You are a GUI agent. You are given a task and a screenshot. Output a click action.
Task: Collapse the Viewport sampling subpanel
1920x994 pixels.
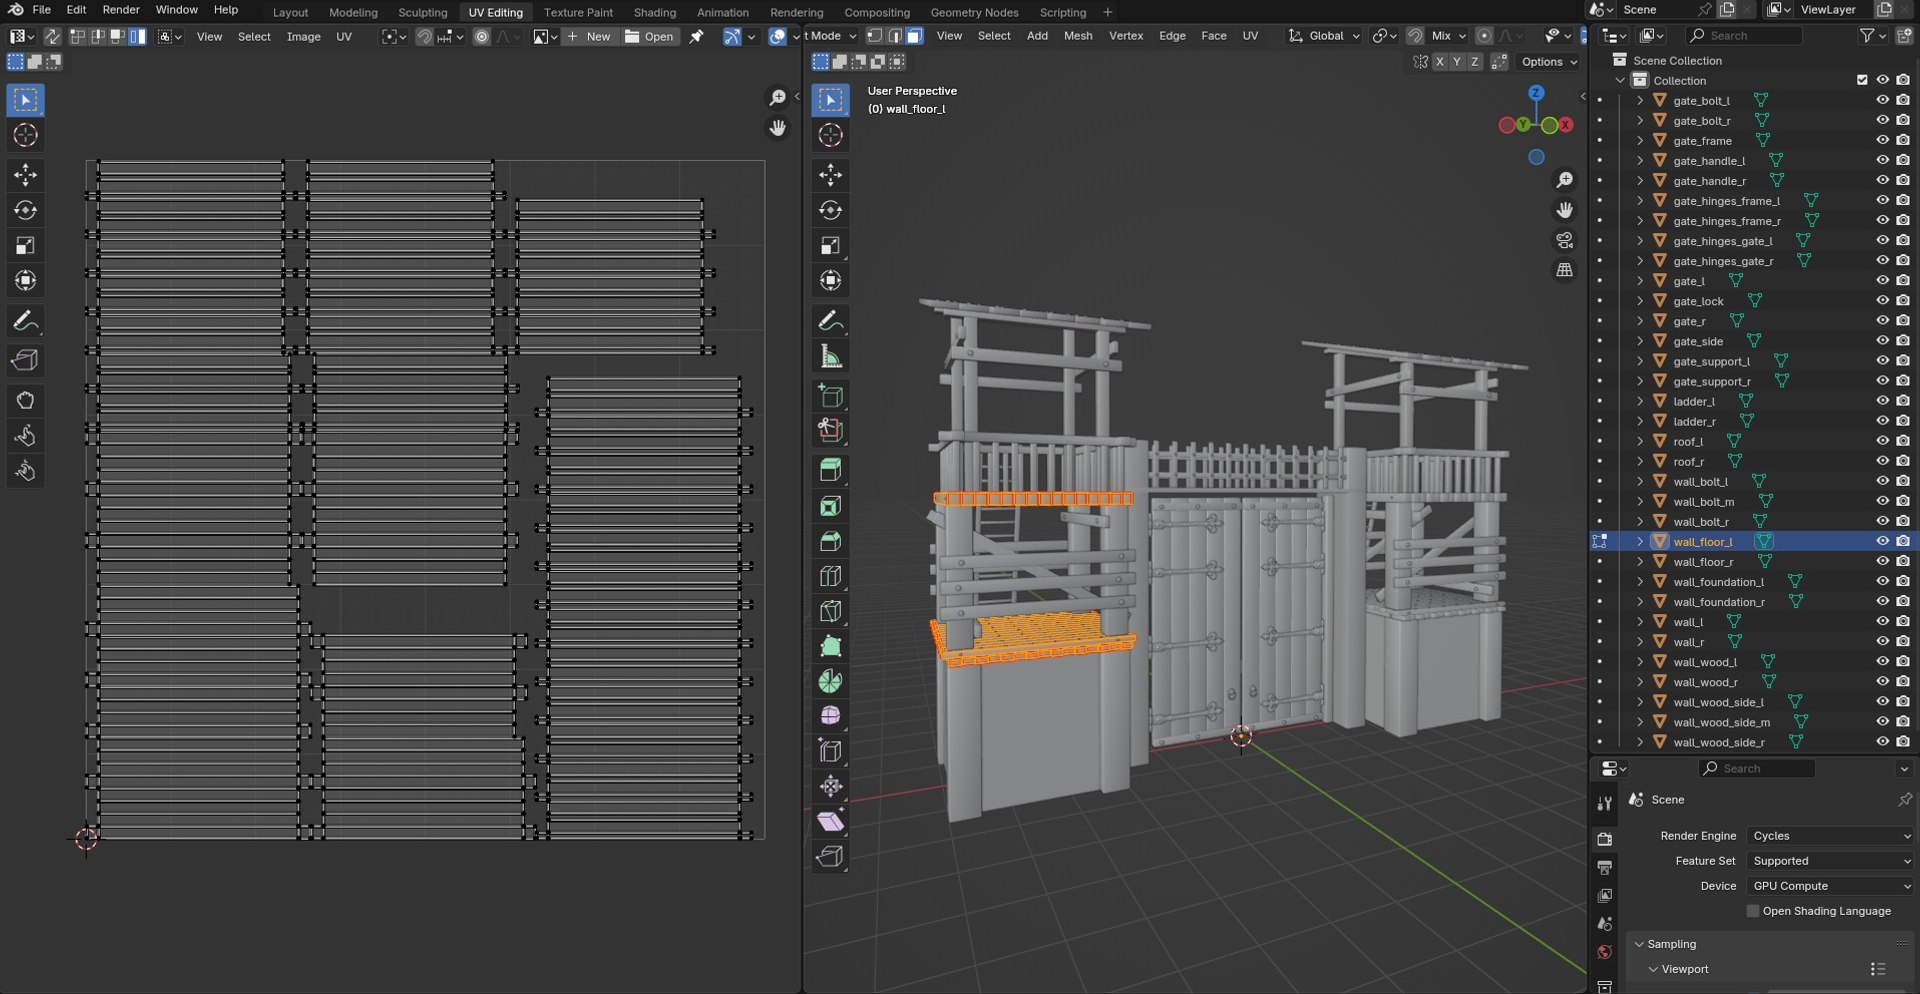click(x=1653, y=969)
